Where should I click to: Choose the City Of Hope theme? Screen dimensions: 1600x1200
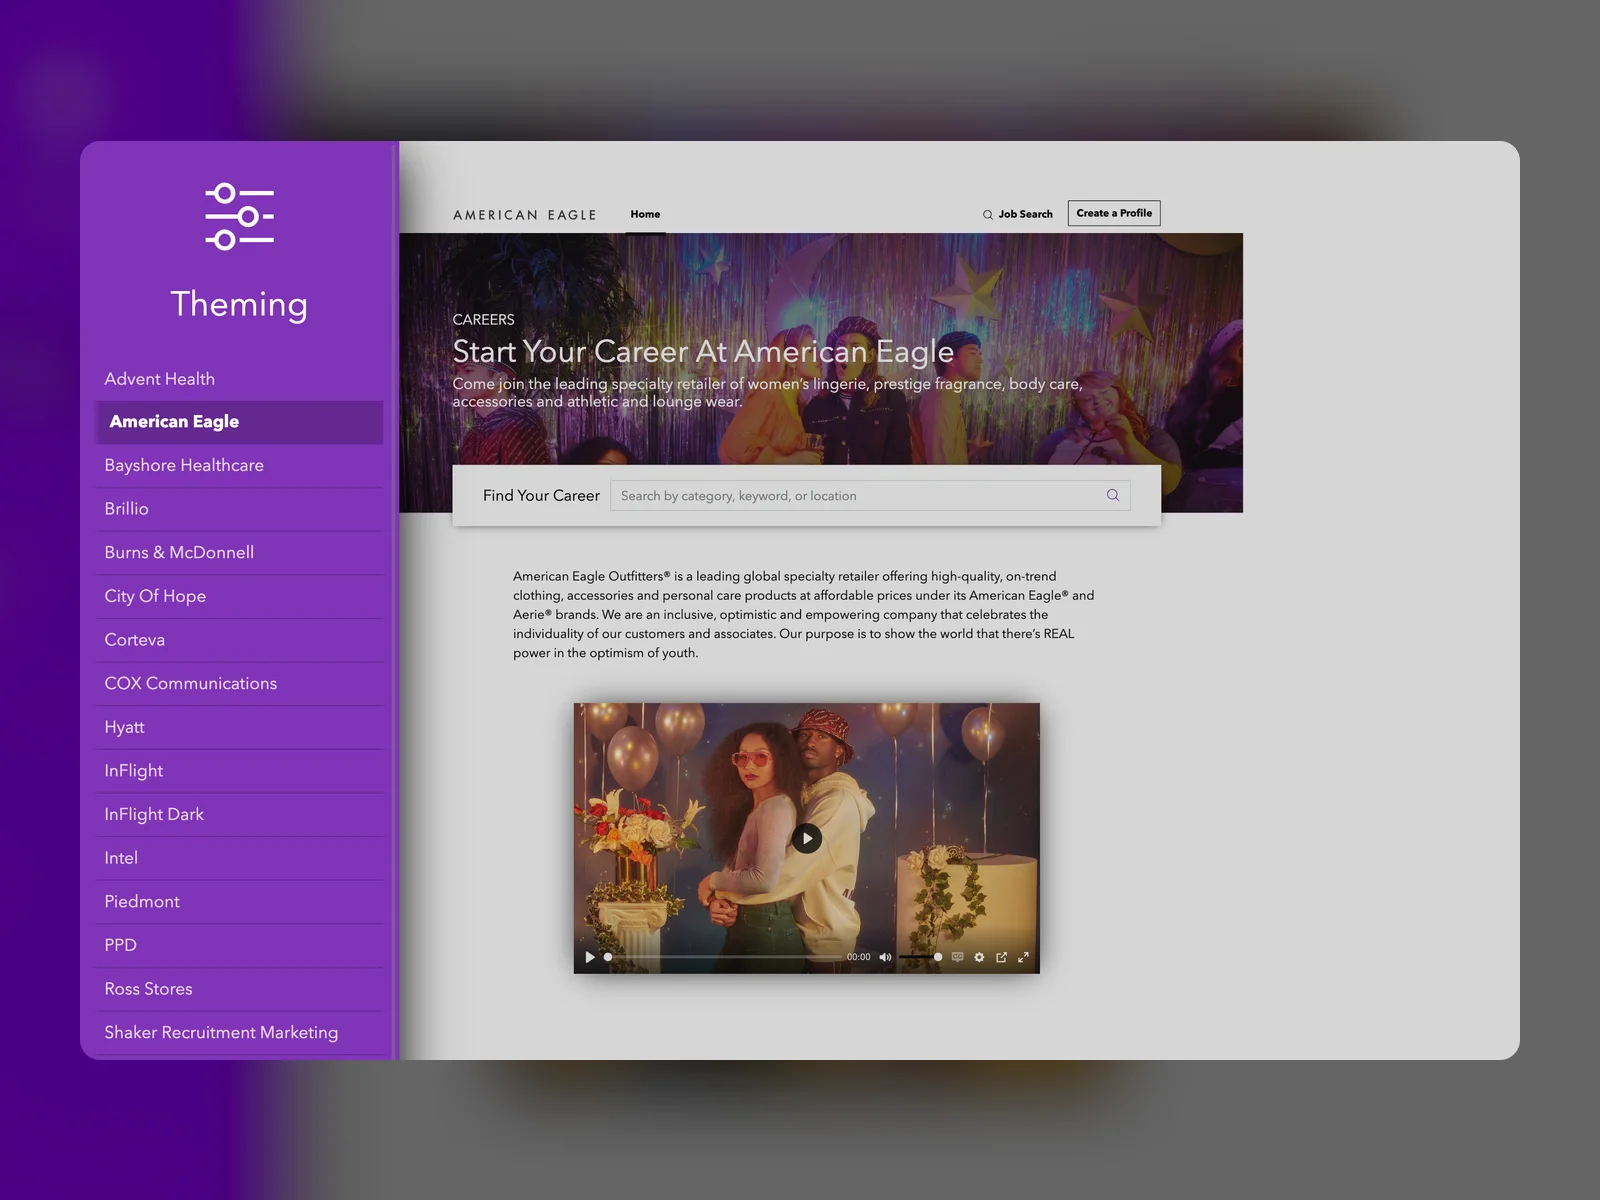(x=239, y=596)
